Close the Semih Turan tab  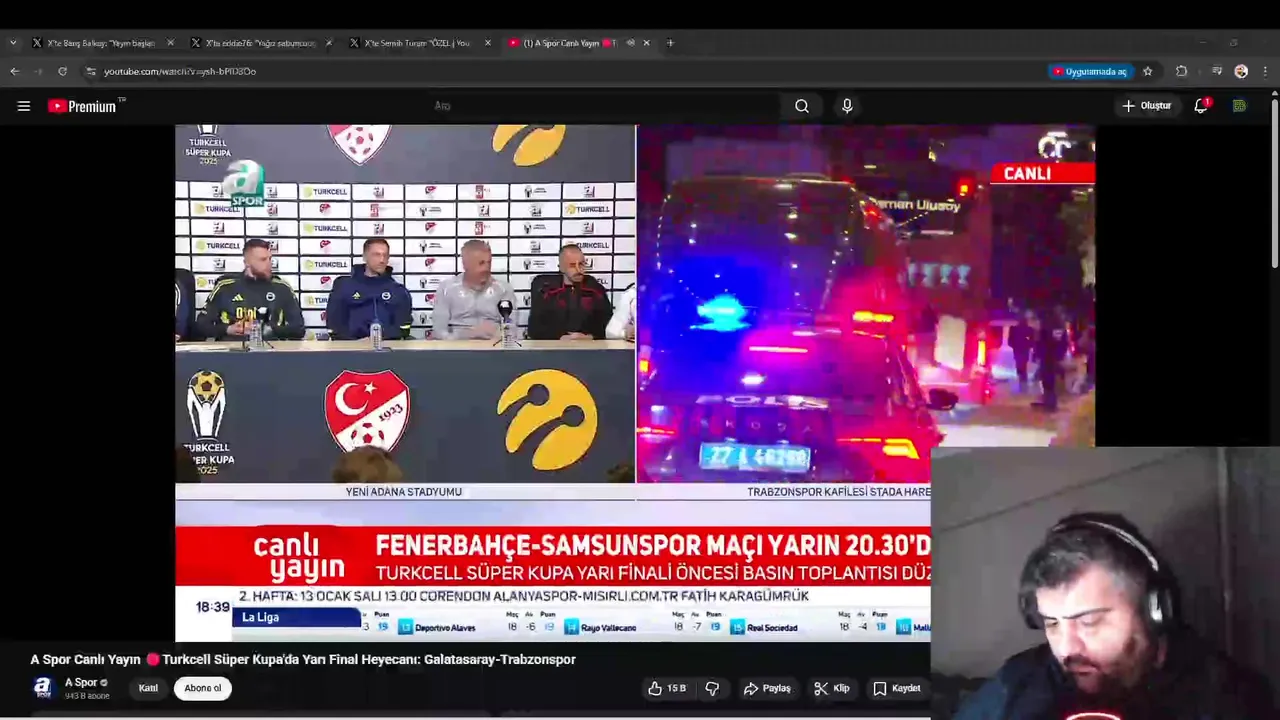488,43
